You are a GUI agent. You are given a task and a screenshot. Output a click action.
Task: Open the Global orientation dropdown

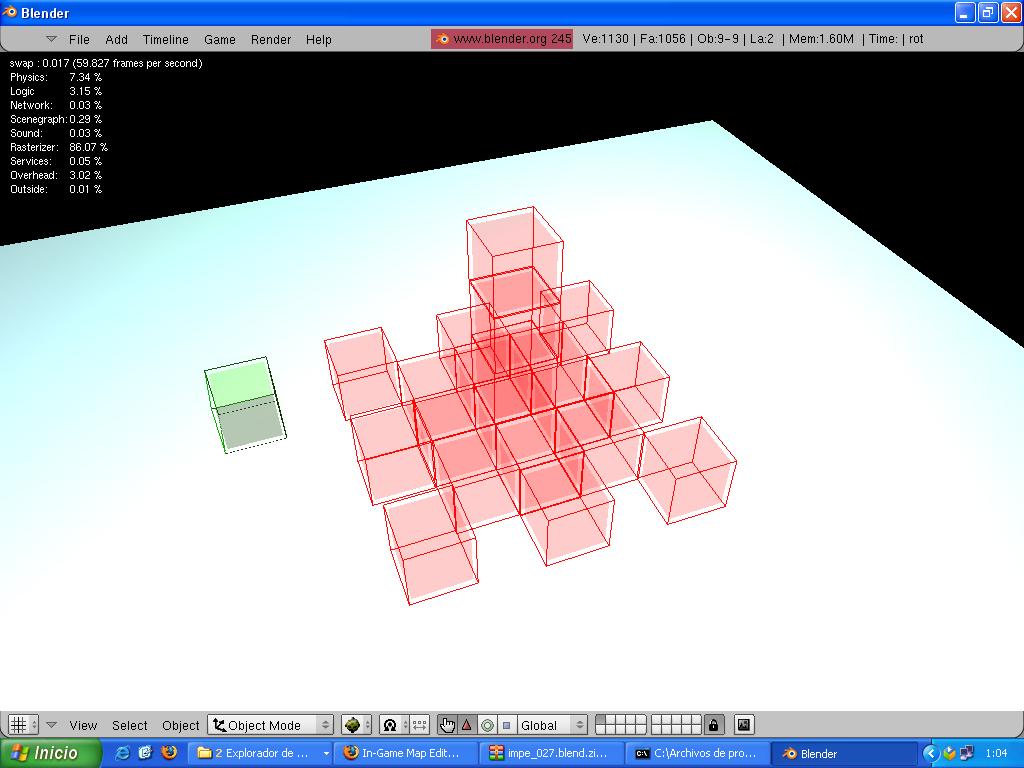pos(552,725)
